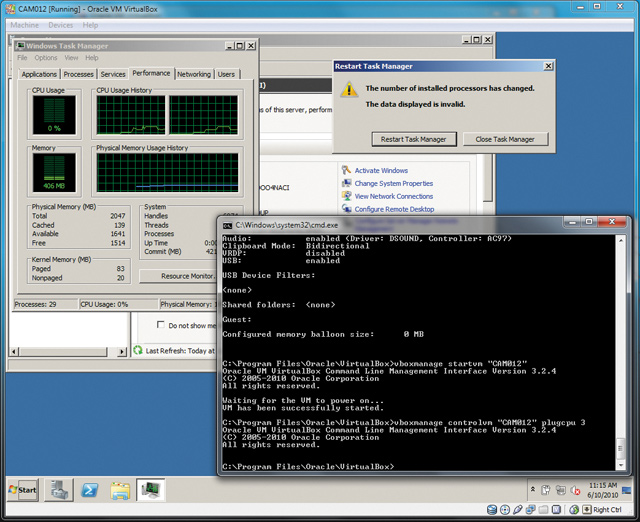Viewport: 640px width, 522px height.
Task: Click the guest network tray icon
Action: coord(561,490)
